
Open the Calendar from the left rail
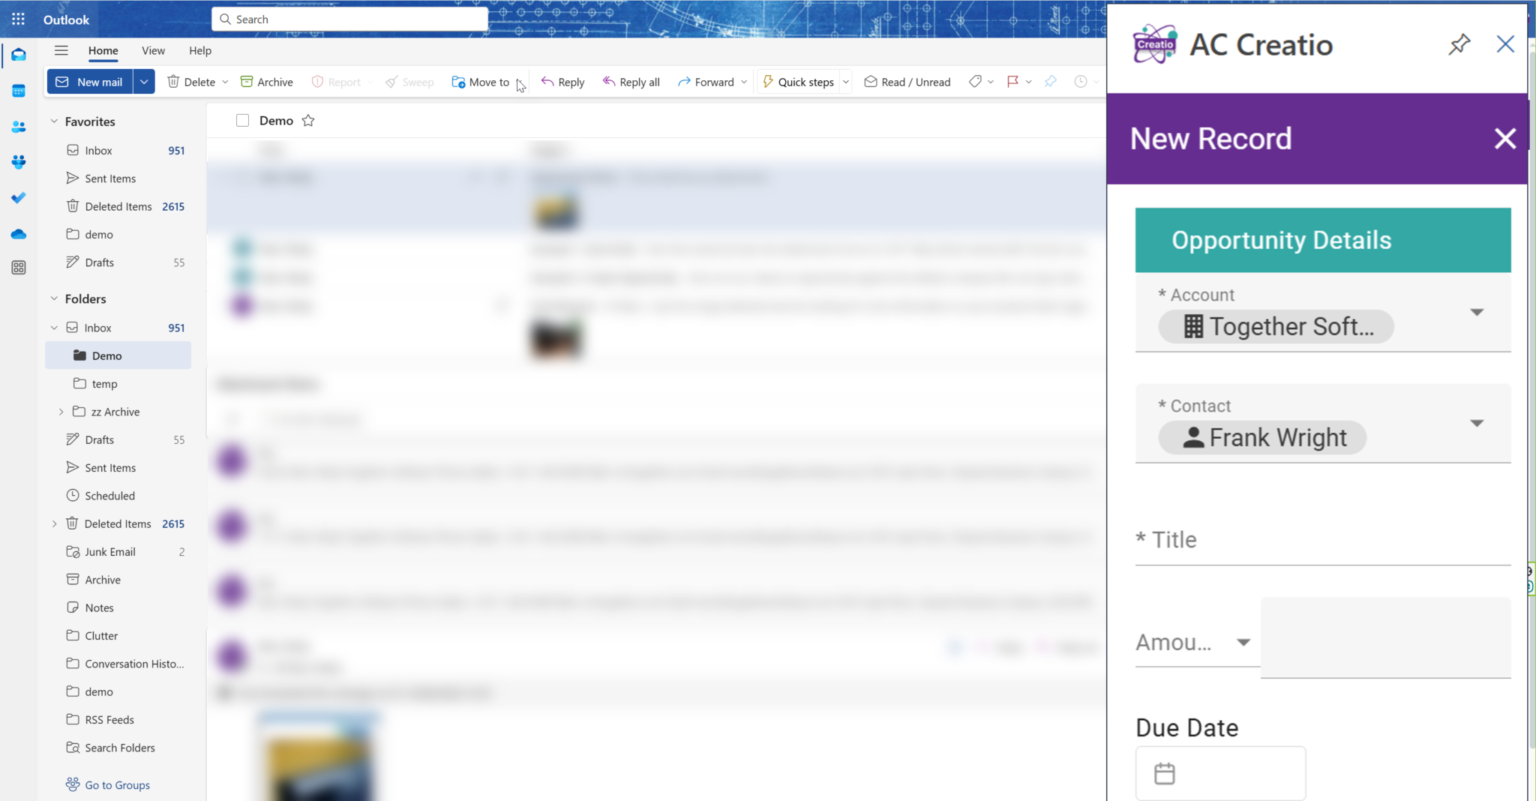18,91
